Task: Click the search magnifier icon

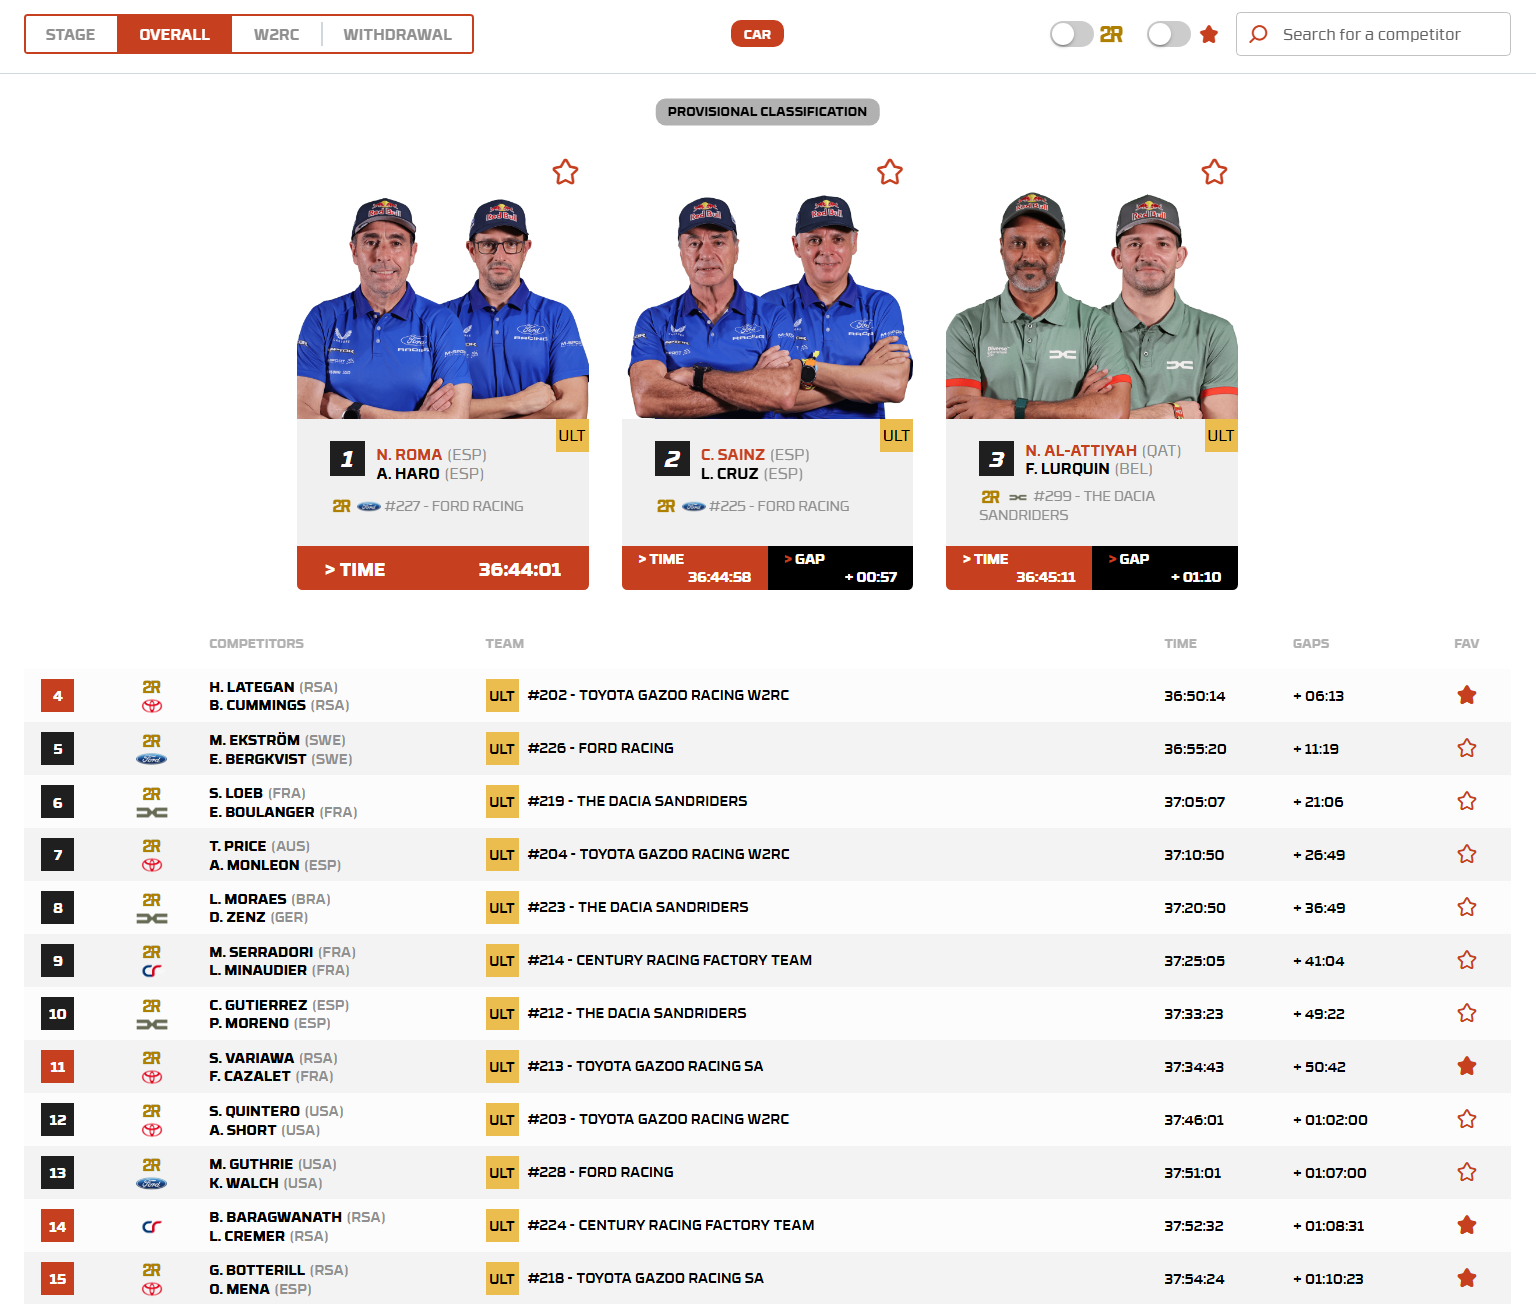Action: [x=1259, y=34]
